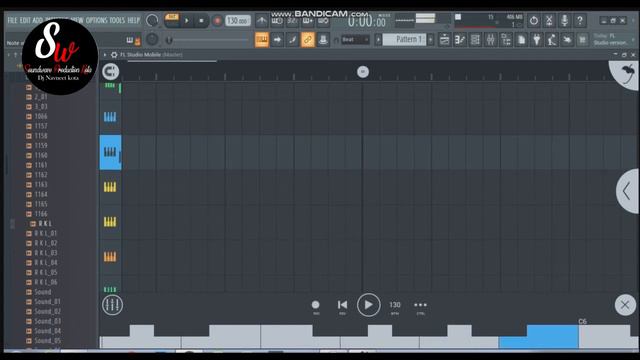Open the HELP menu
The height and width of the screenshot is (360, 640).
[133, 20]
